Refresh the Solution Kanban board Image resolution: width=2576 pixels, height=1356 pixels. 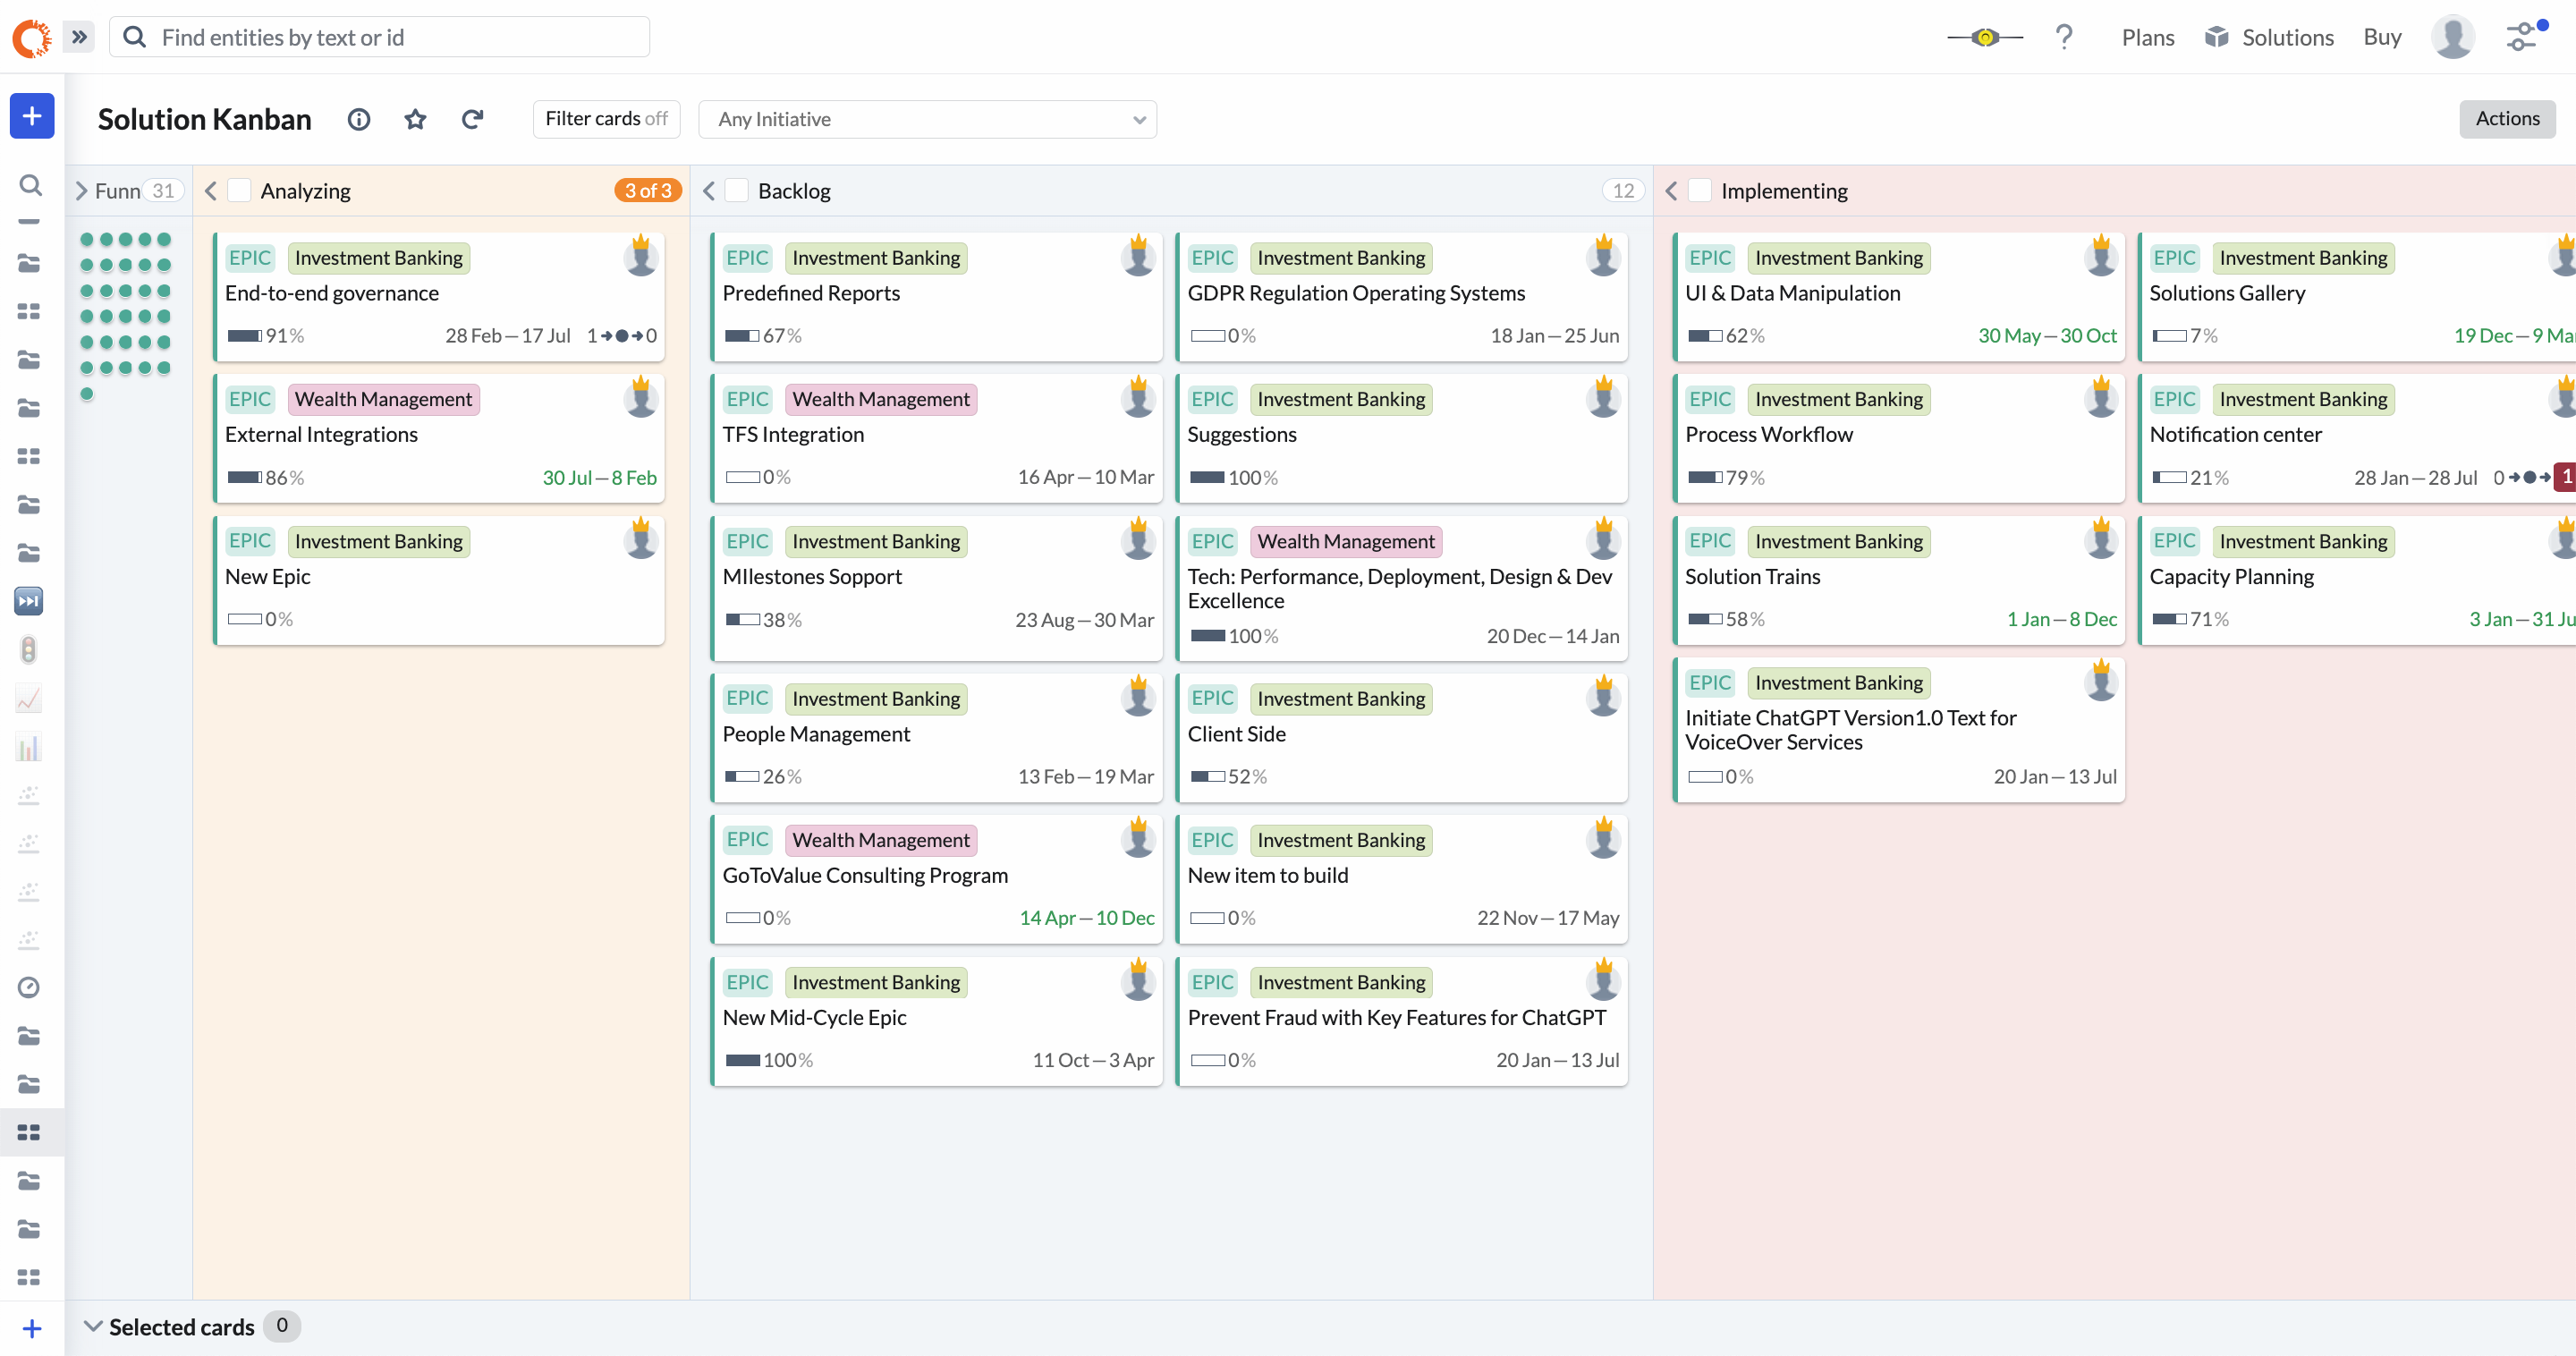tap(472, 119)
